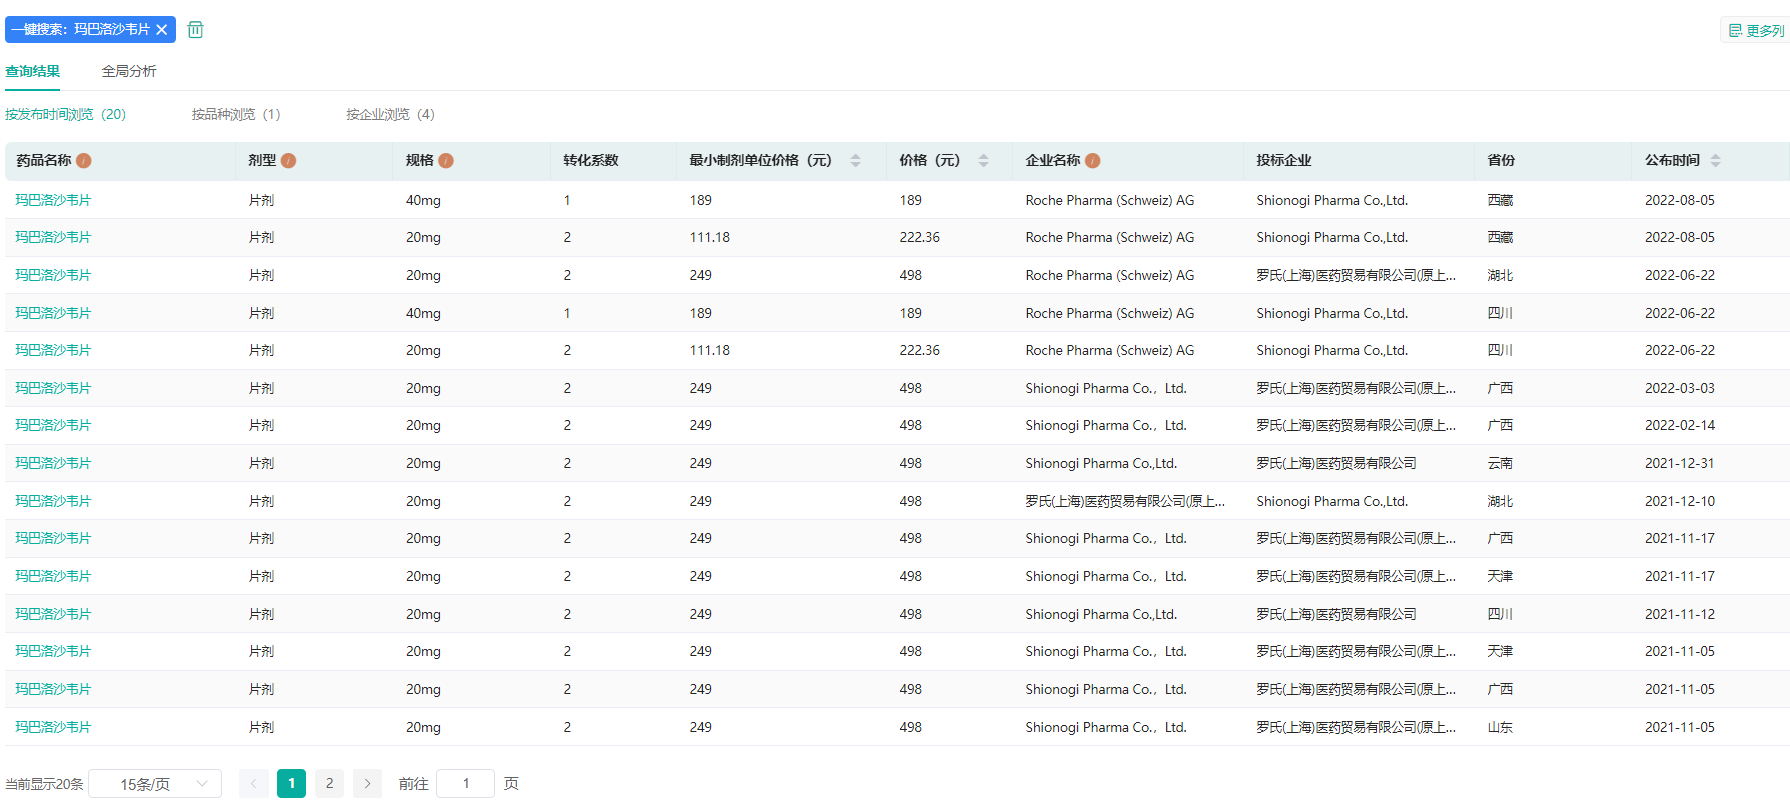1790x805 pixels.
Task: Switch to the 全局分析 tab
Action: (x=129, y=71)
